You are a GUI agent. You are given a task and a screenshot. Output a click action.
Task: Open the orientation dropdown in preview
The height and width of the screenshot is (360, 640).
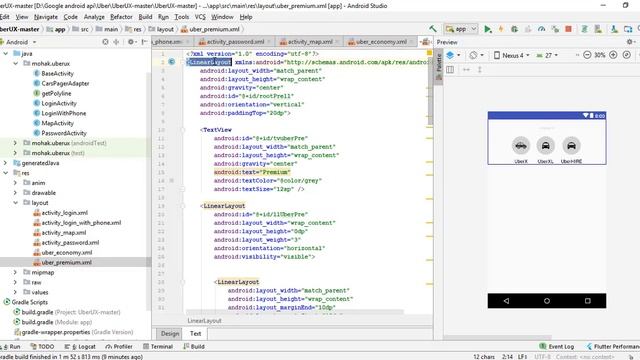(476, 55)
